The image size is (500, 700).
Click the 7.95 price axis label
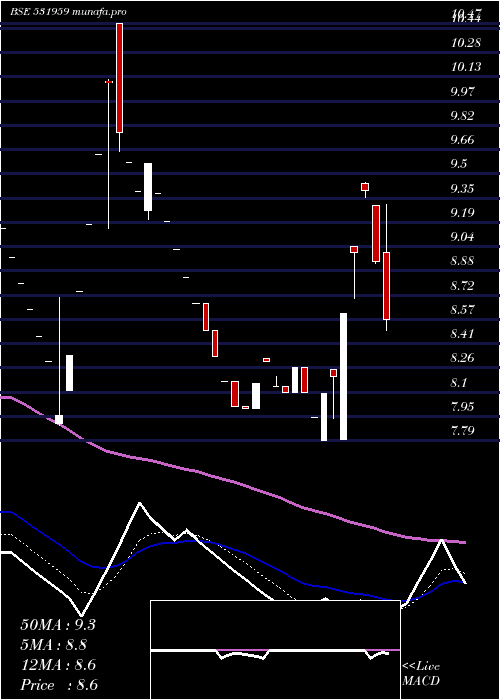(x=462, y=407)
